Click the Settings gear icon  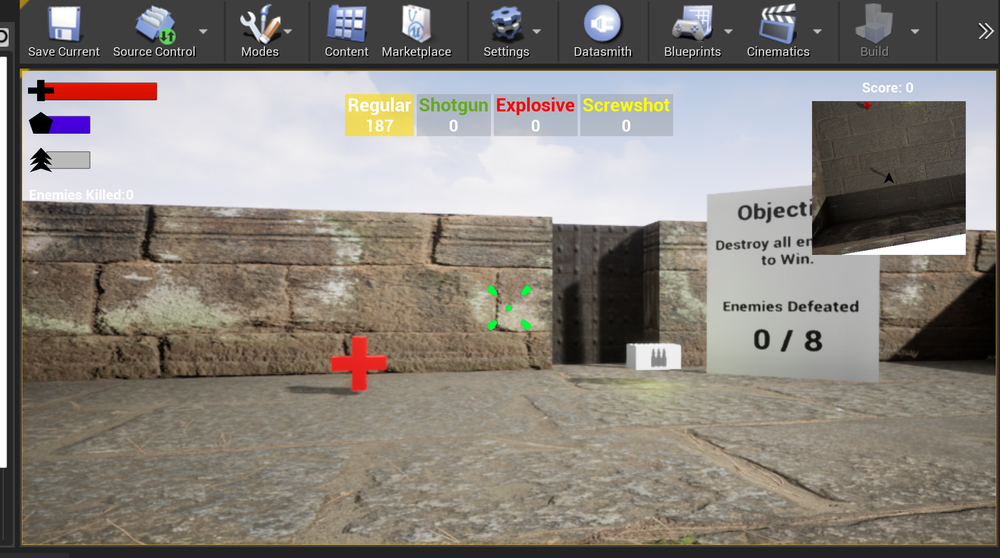click(505, 24)
